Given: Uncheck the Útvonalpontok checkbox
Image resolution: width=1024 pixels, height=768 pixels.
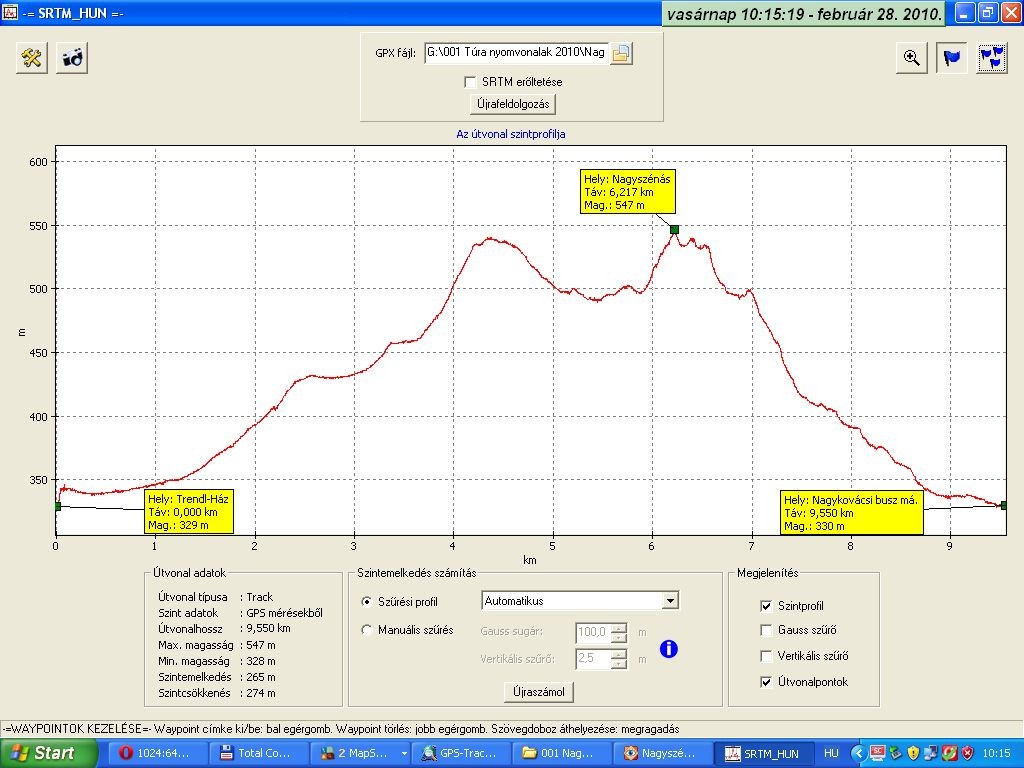Looking at the screenshot, I should pos(766,682).
